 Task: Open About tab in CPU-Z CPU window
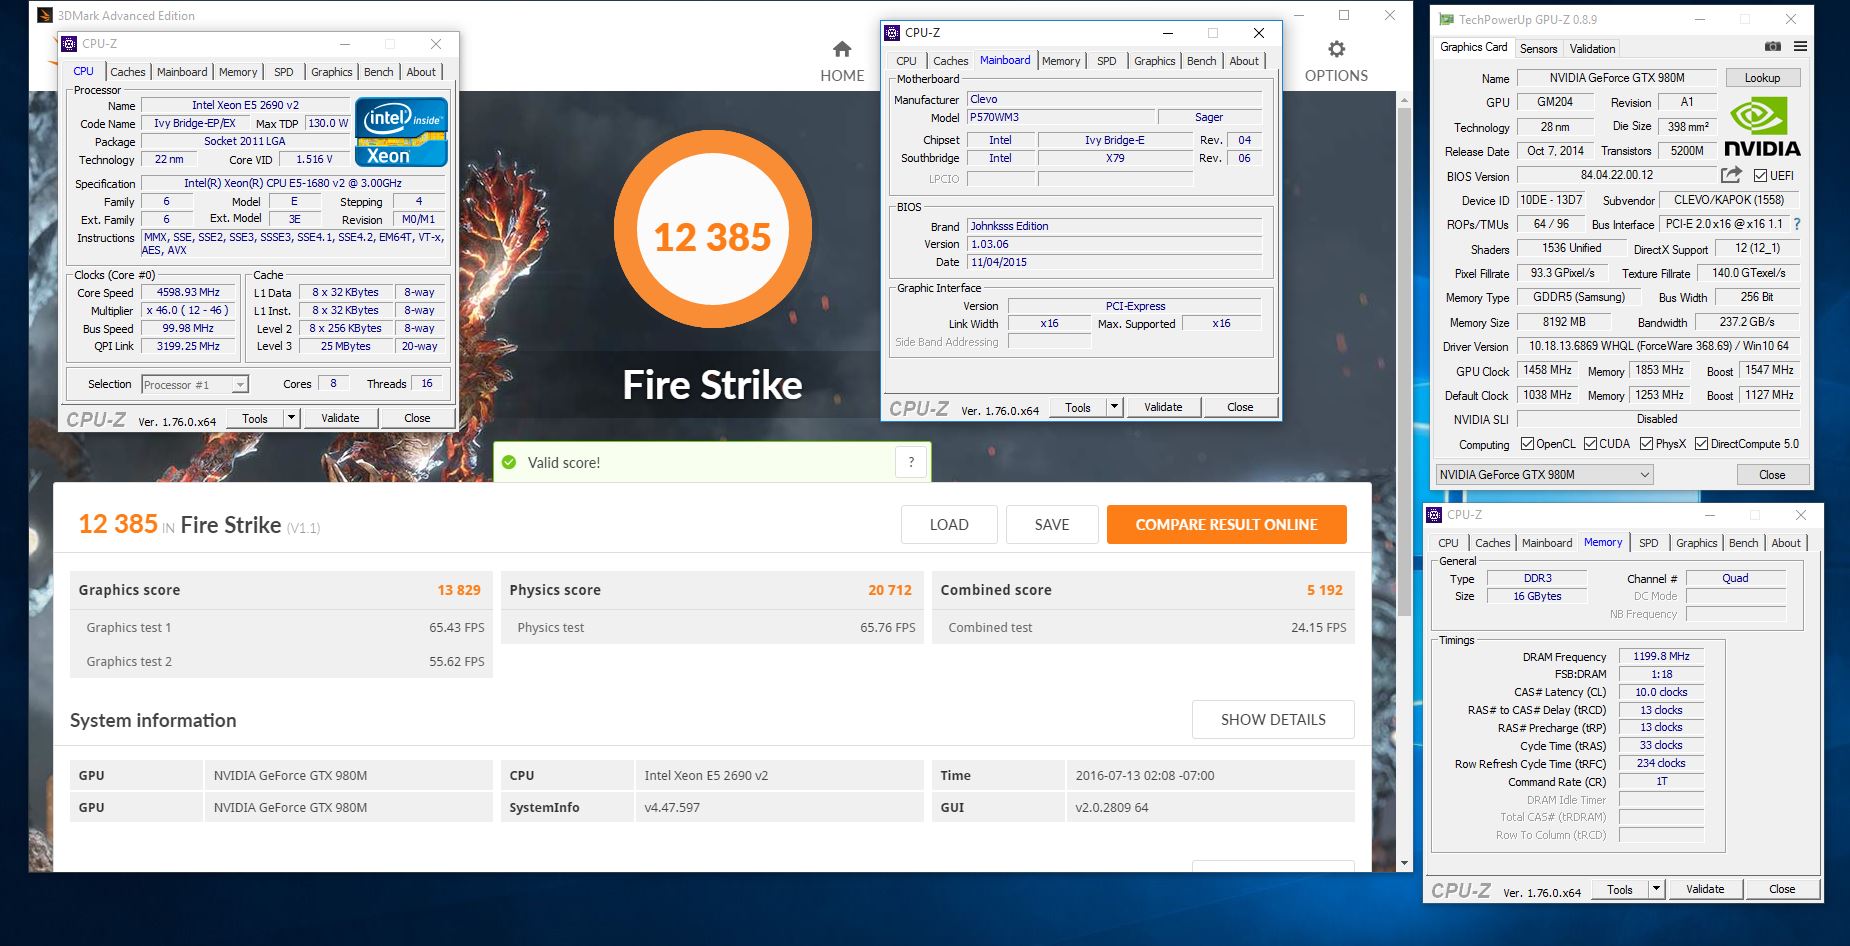point(421,72)
